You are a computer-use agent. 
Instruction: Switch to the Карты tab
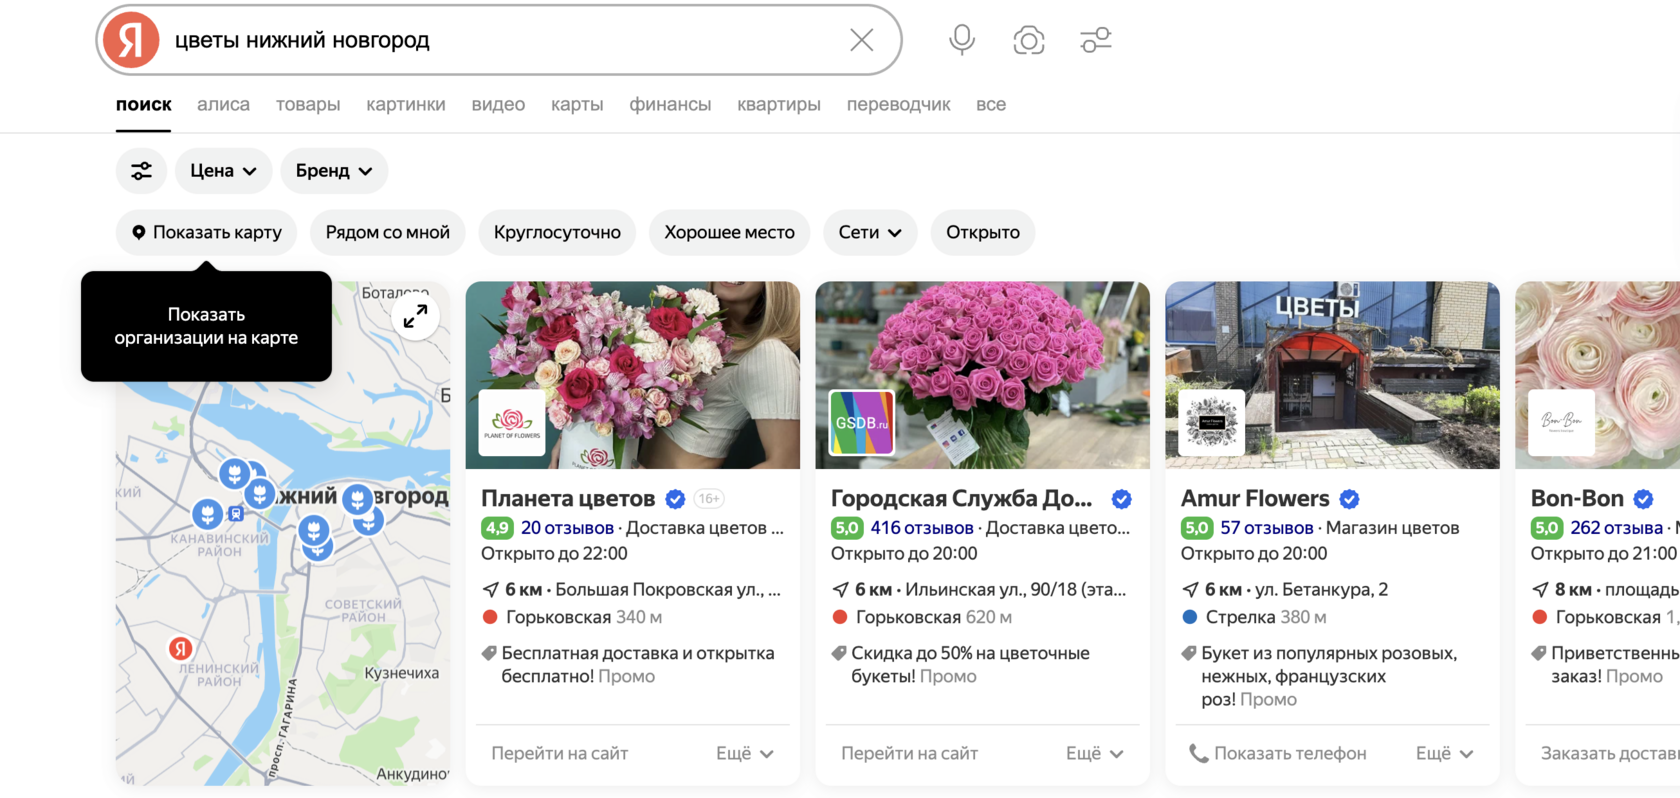(577, 105)
